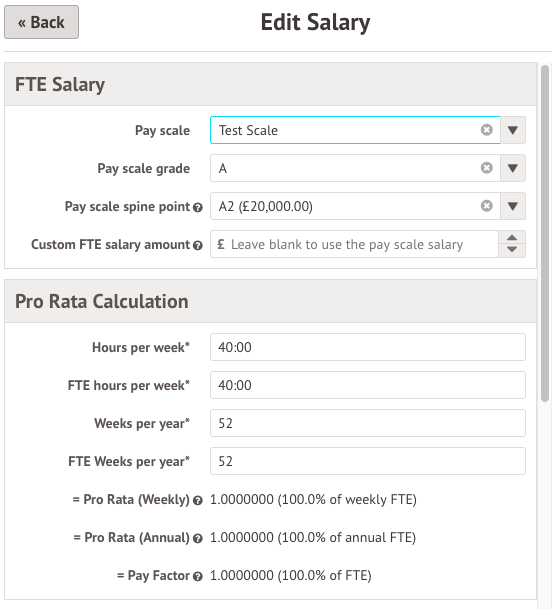557x609 pixels.
Task: Clear the pay scale grade A value
Action: [x=486, y=168]
